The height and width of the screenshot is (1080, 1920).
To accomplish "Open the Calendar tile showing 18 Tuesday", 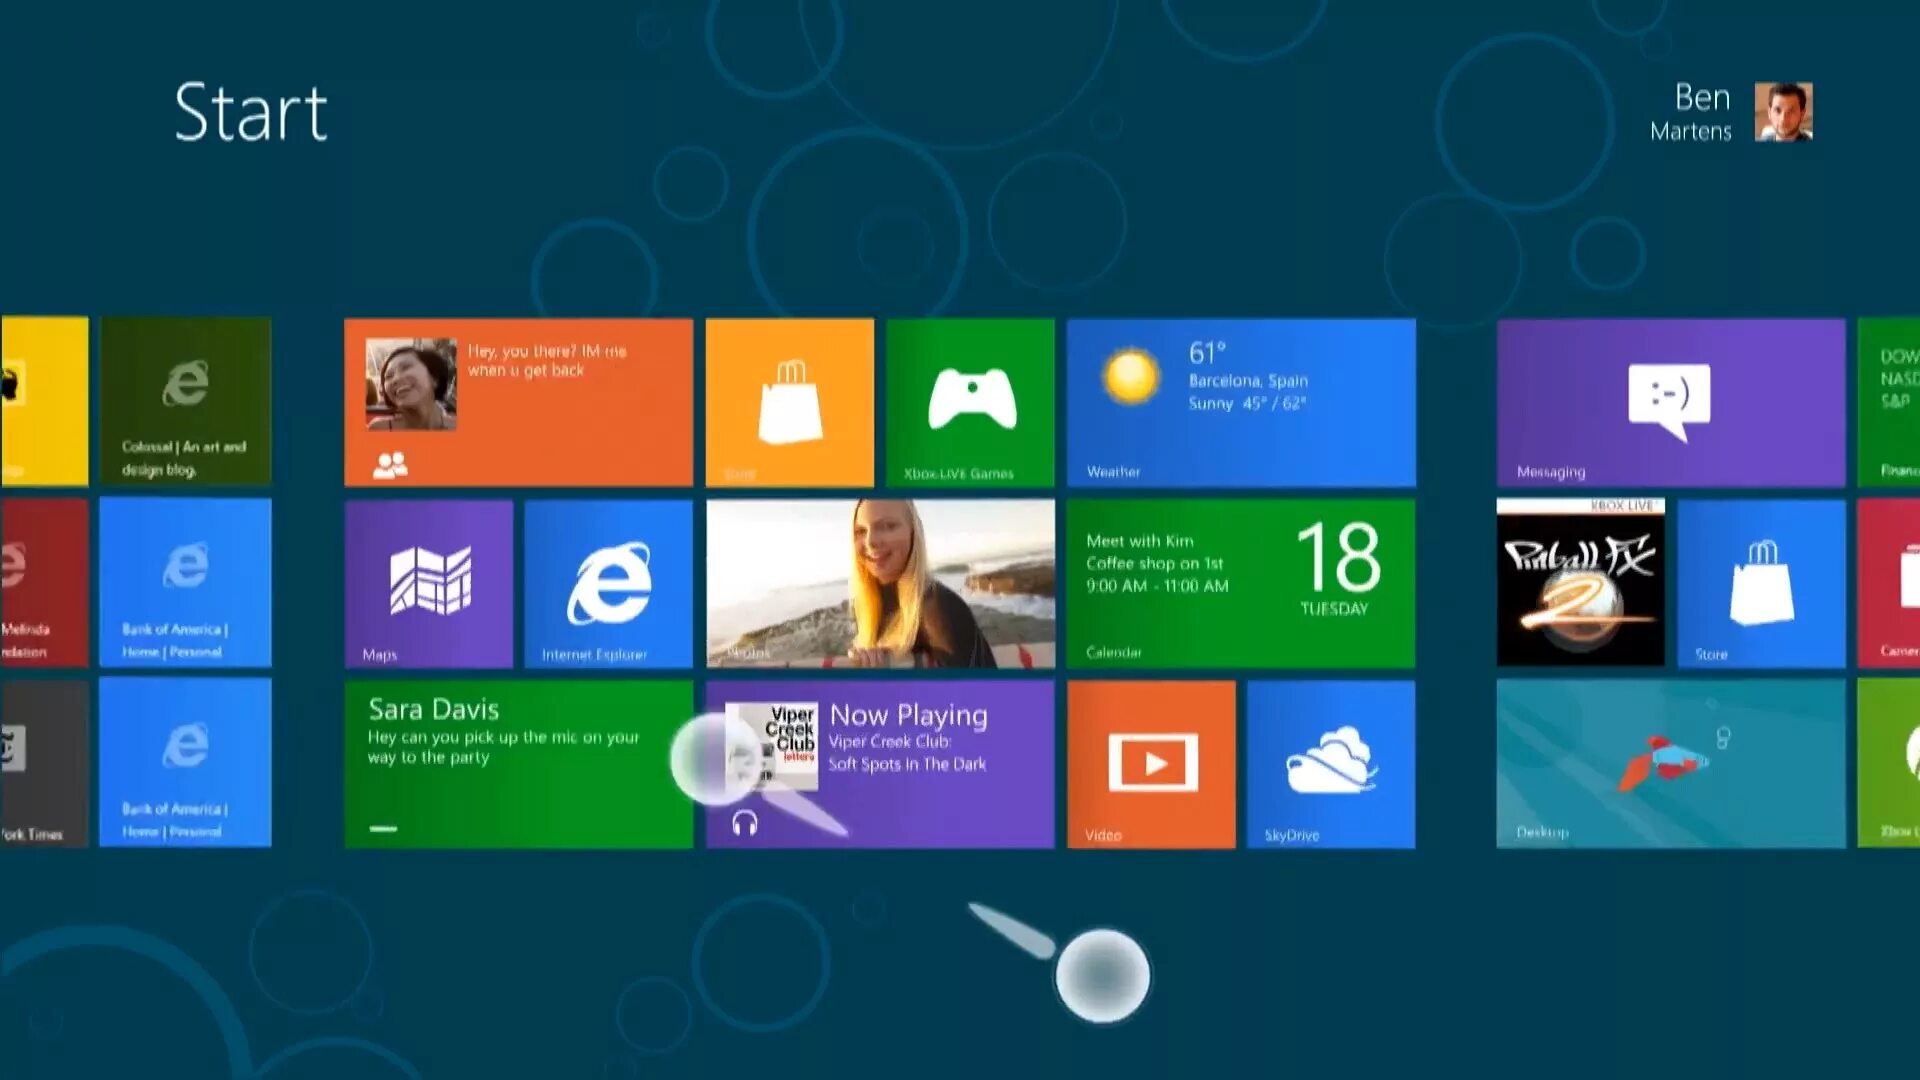I will 1241,584.
